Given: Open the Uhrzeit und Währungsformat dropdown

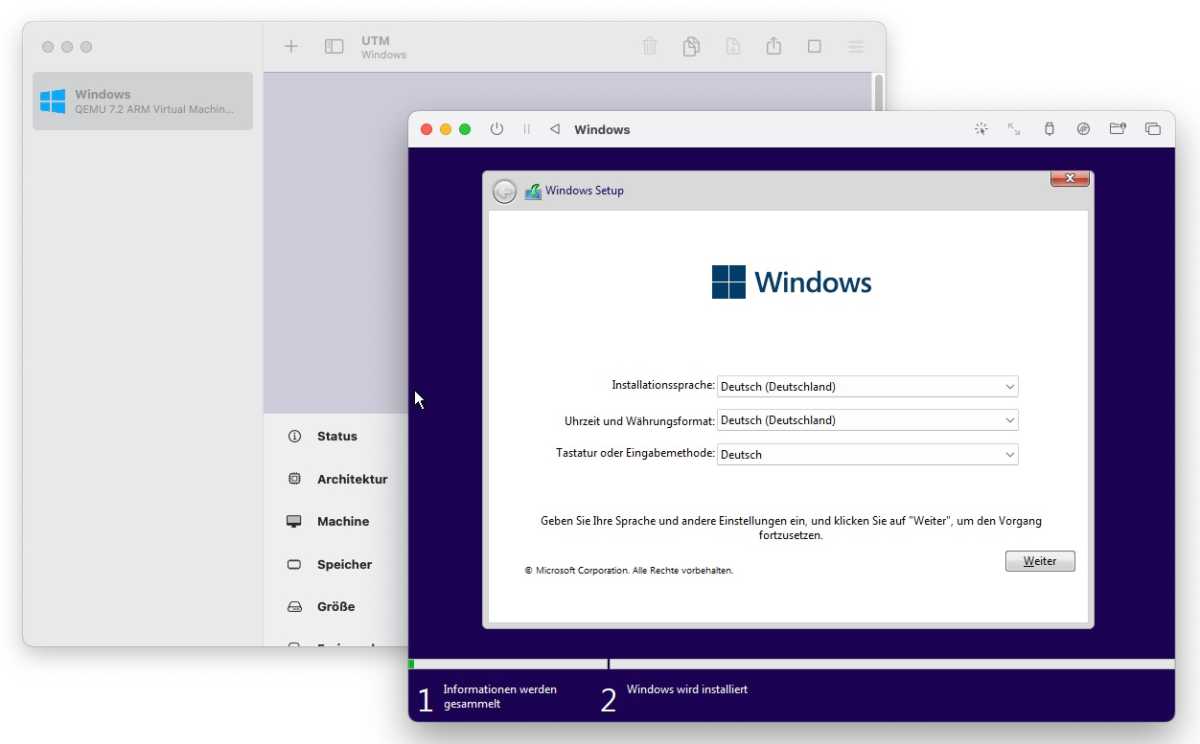Looking at the screenshot, I should [x=868, y=420].
